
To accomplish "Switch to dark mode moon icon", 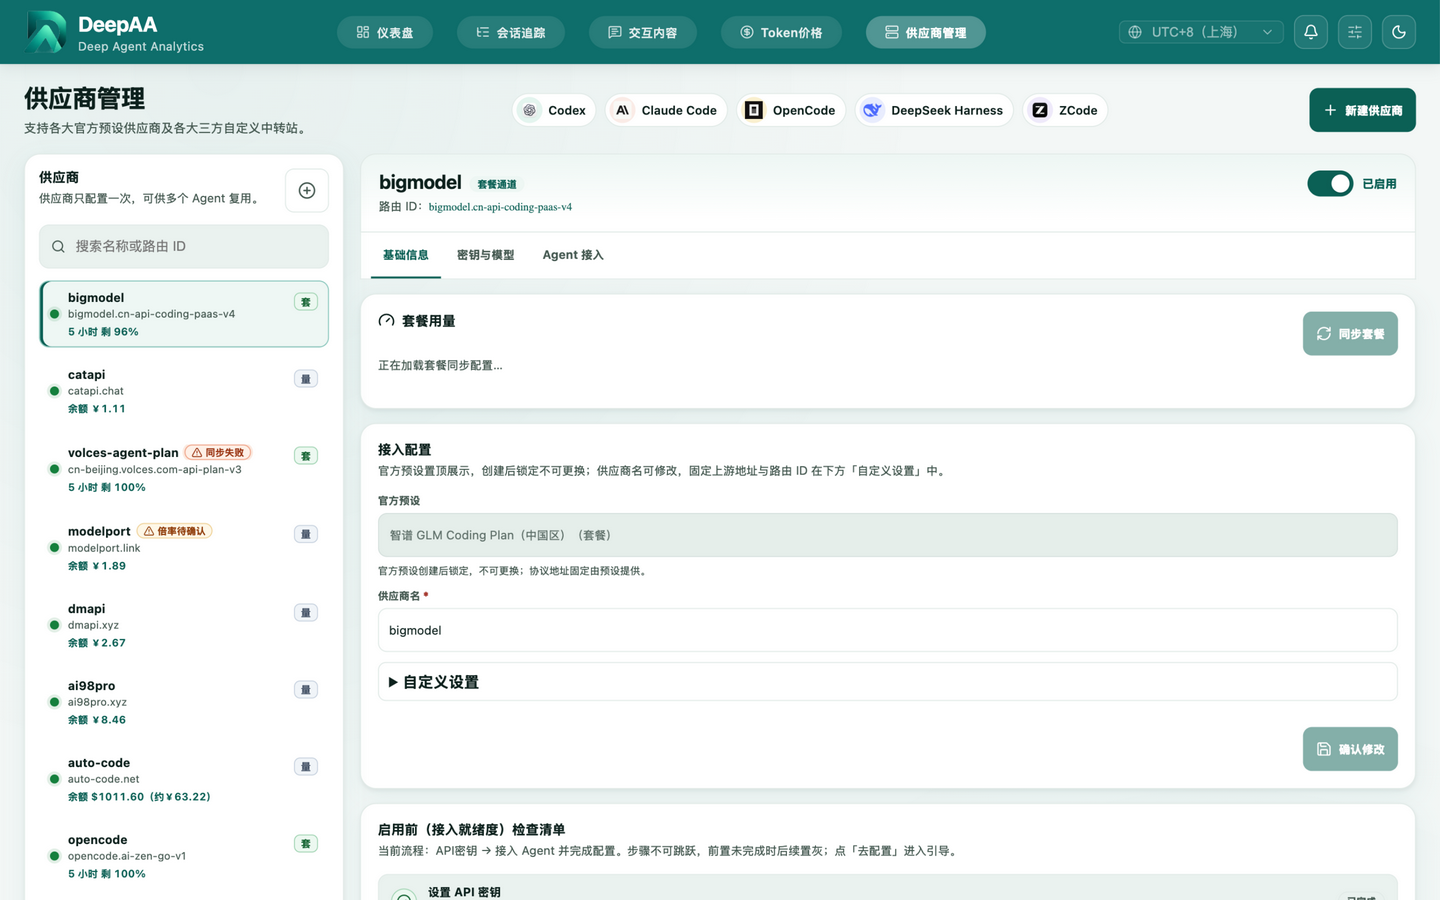I will 1399,32.
